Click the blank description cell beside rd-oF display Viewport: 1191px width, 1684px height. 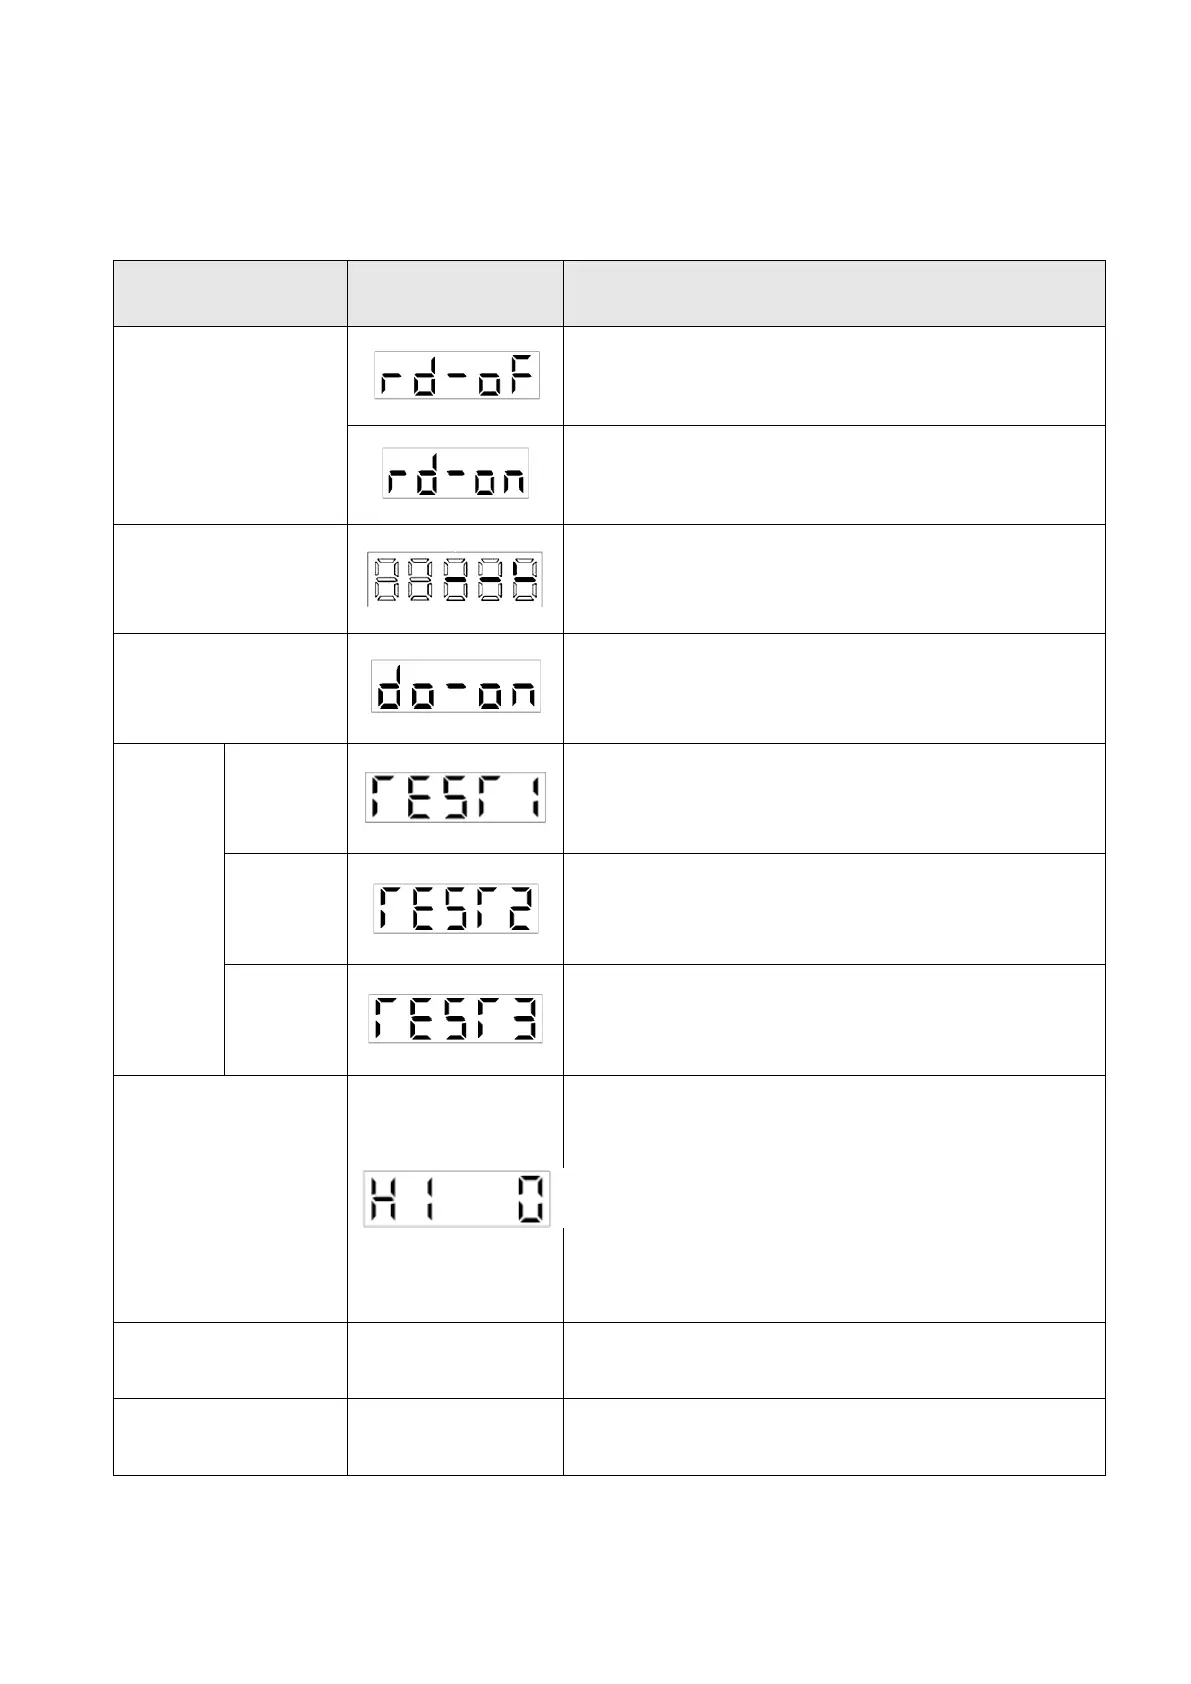[834, 376]
